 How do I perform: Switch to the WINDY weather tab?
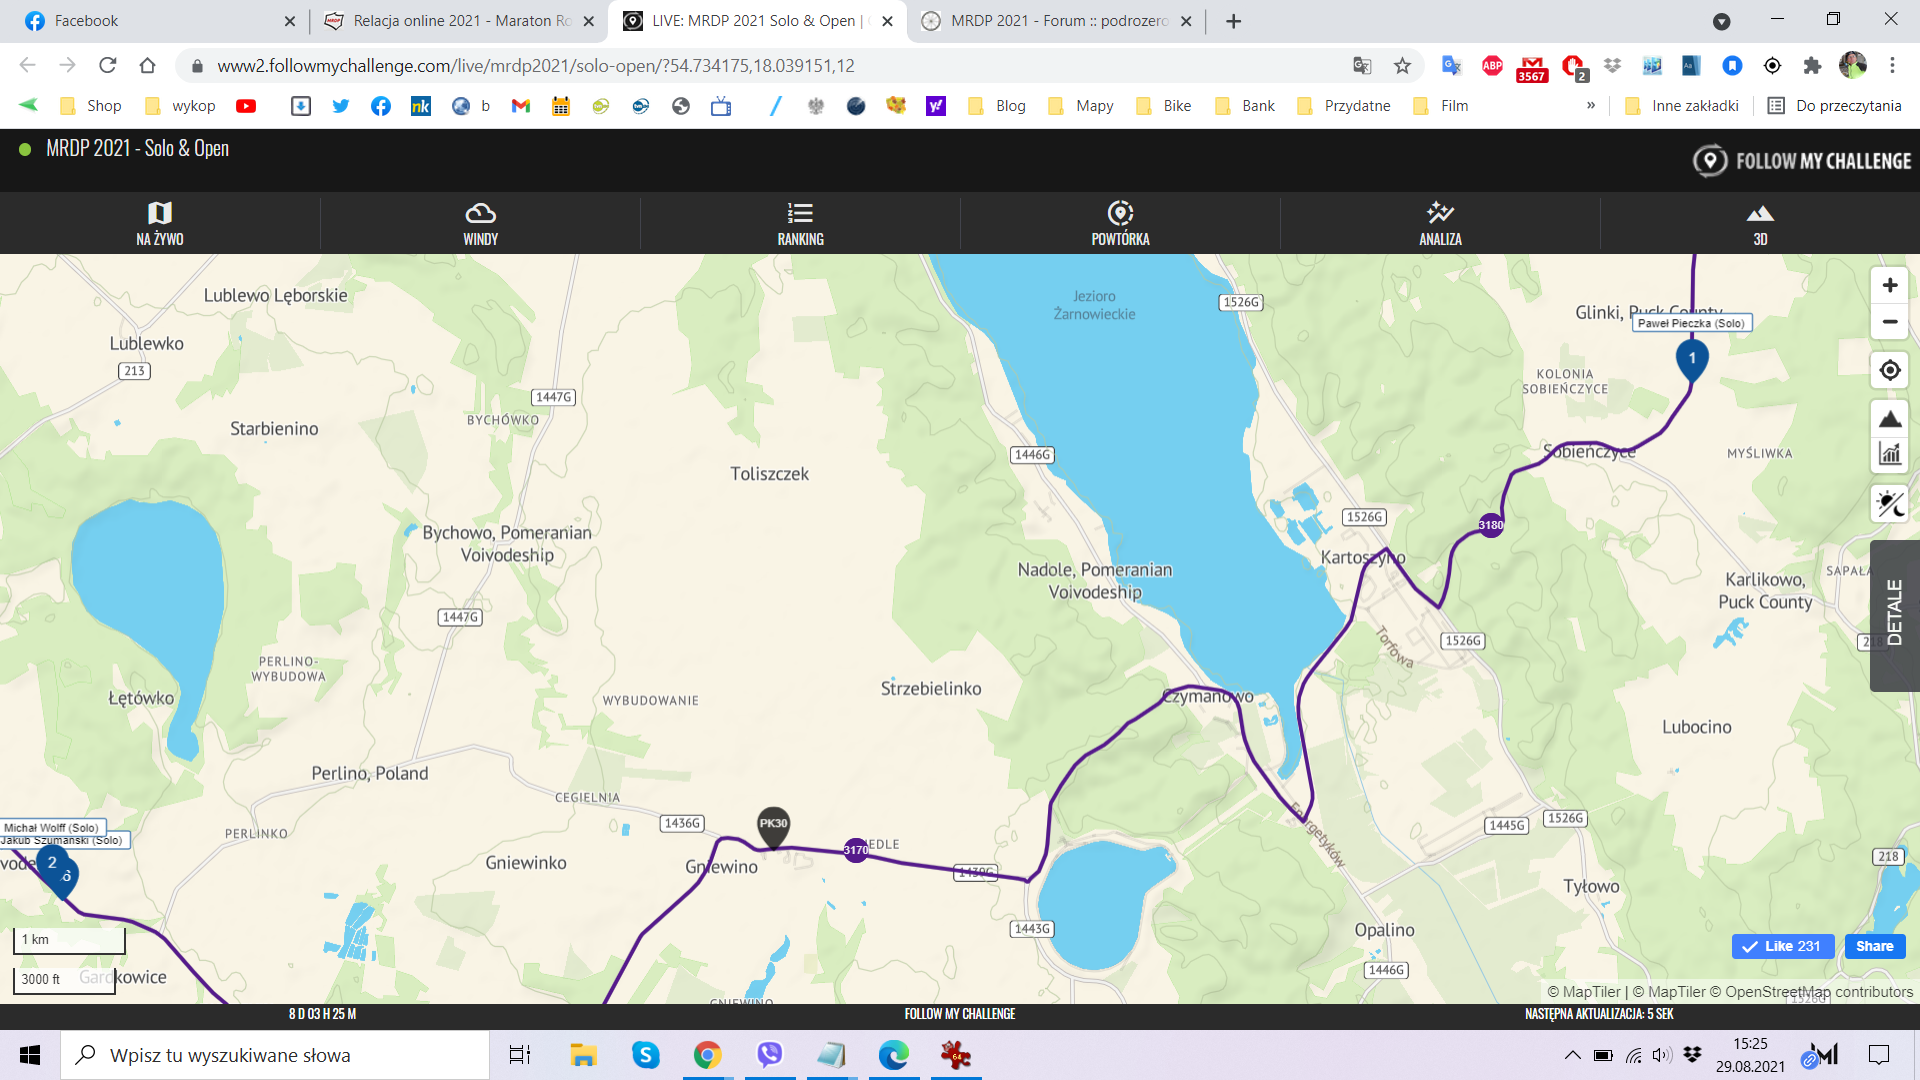point(480,223)
